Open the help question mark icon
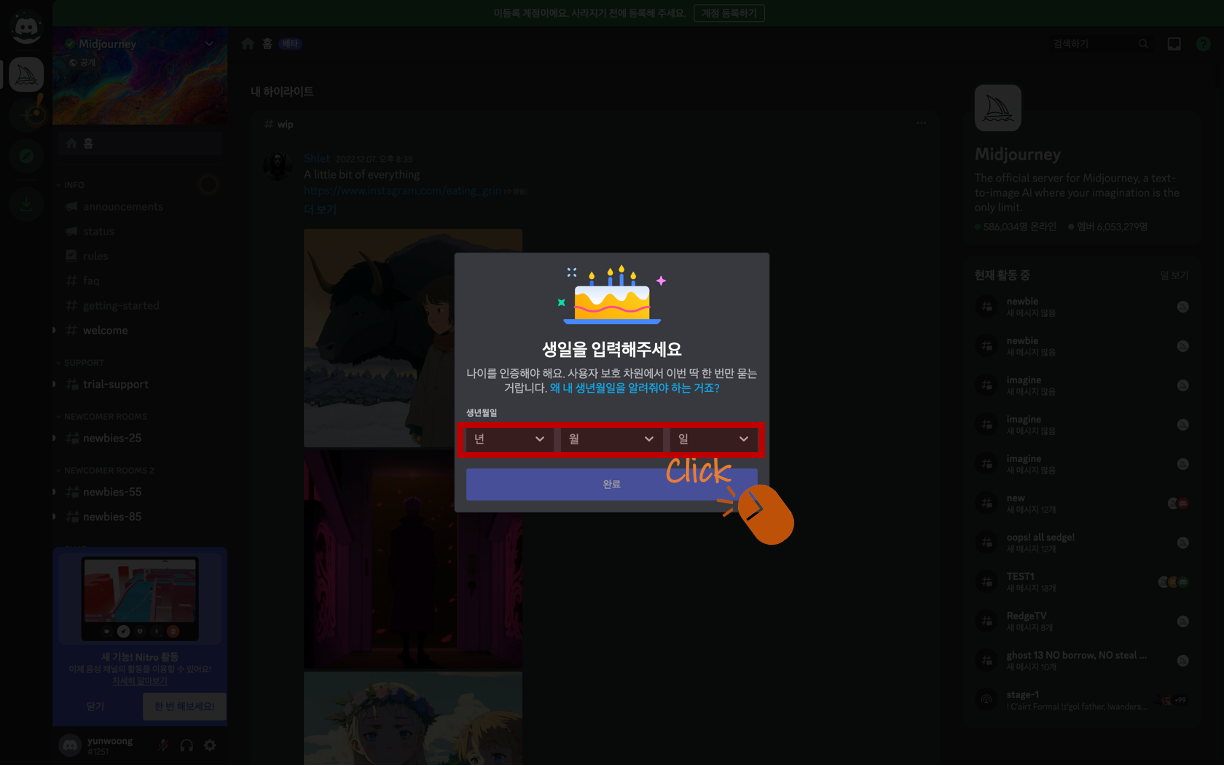 pos(1203,44)
